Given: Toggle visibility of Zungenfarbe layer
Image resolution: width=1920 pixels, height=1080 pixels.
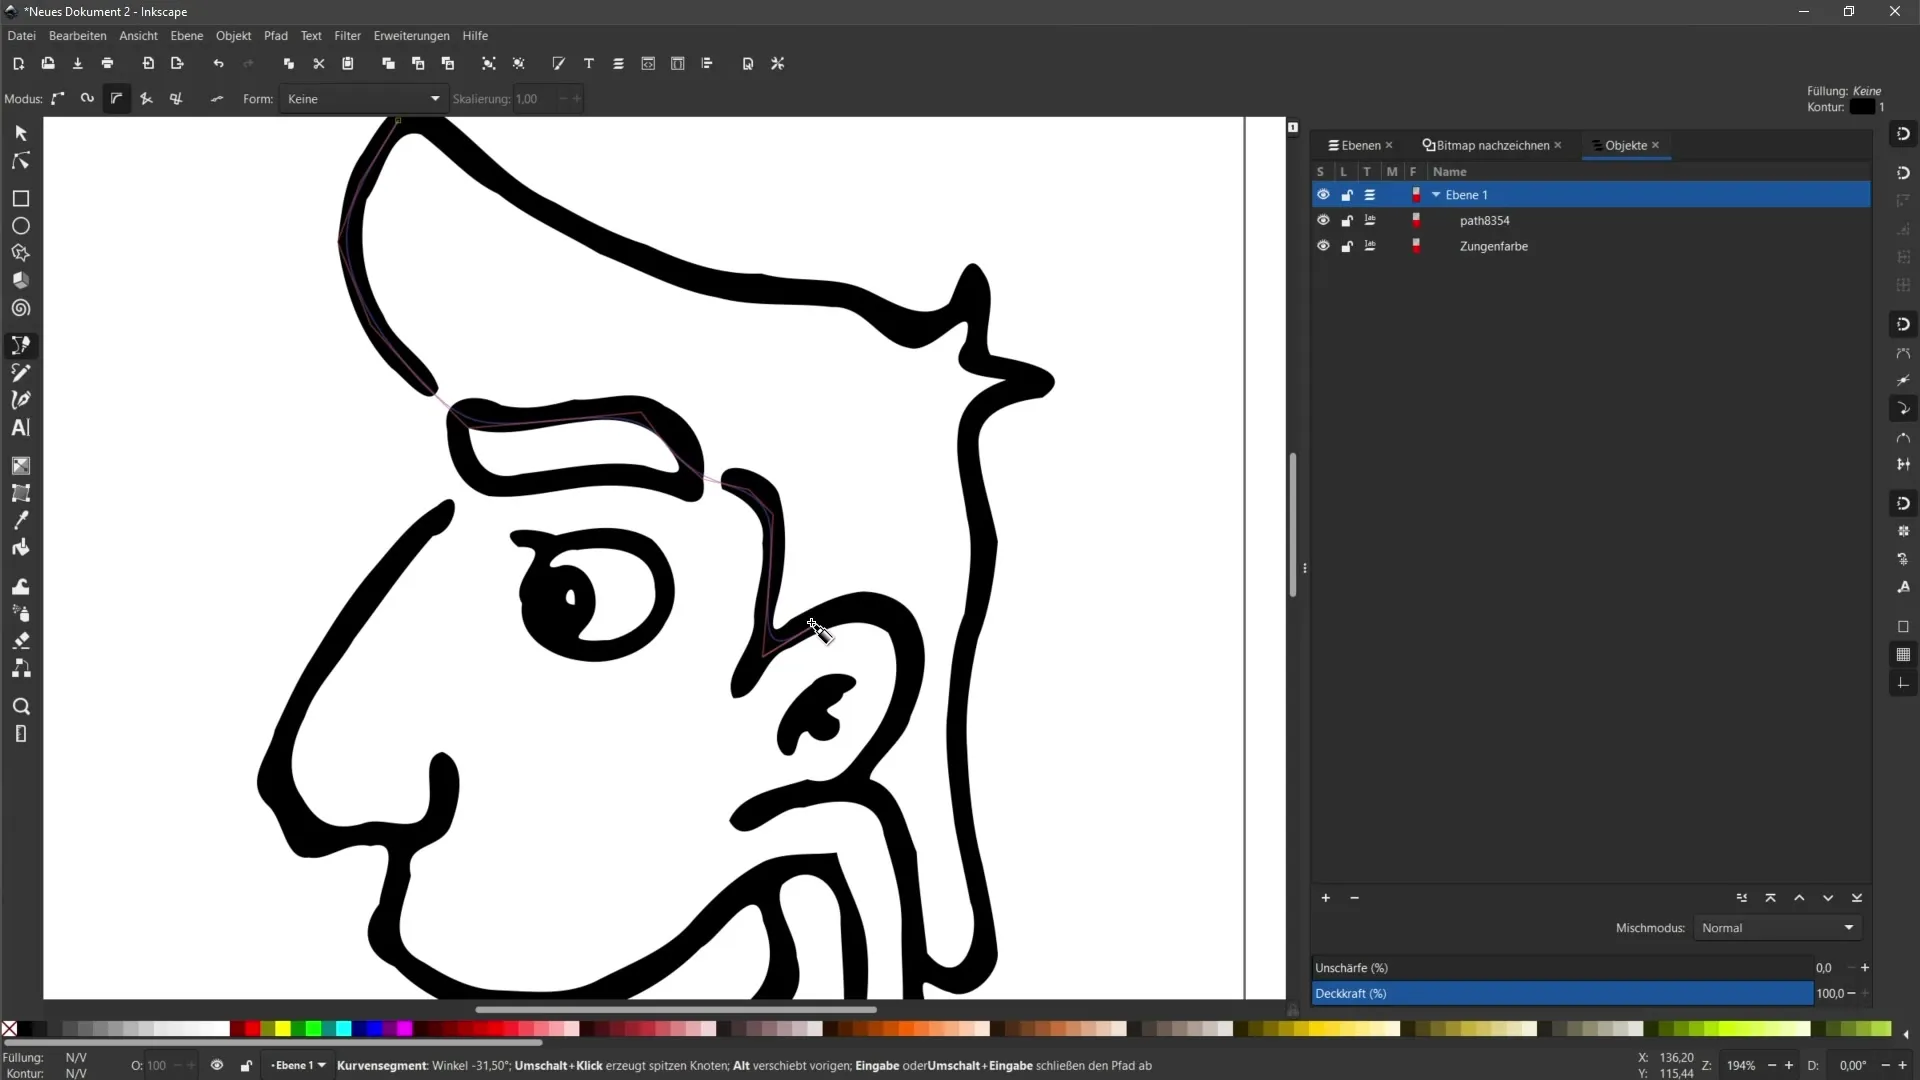Looking at the screenshot, I should [x=1321, y=245].
